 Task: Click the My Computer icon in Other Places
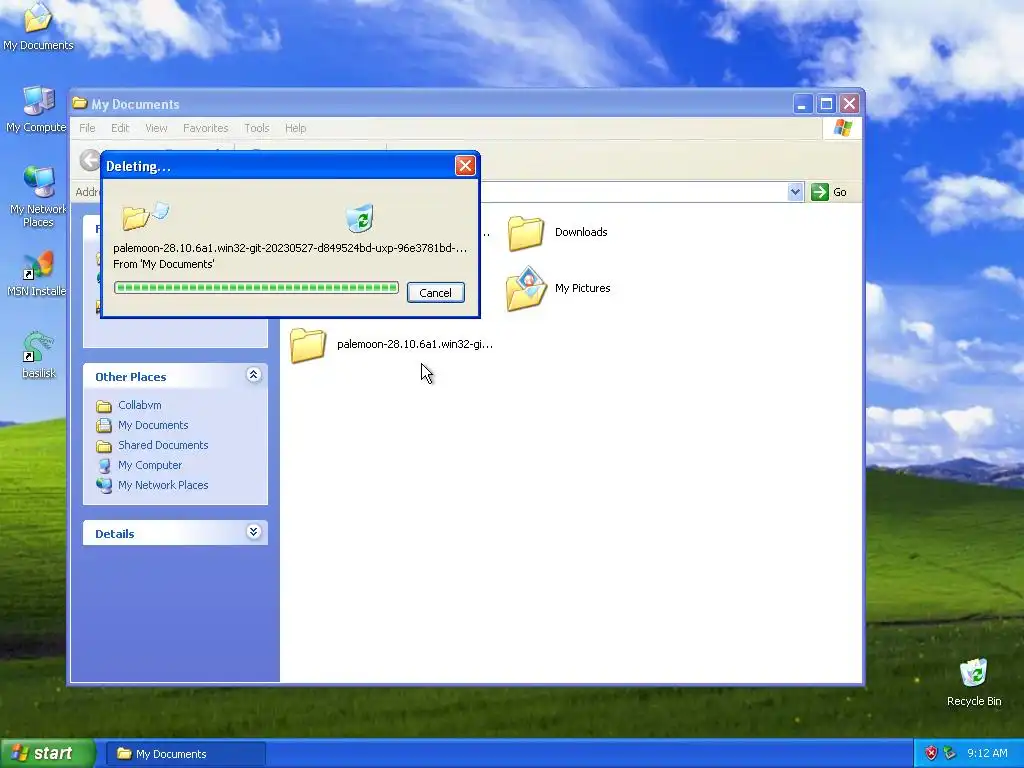click(104, 466)
